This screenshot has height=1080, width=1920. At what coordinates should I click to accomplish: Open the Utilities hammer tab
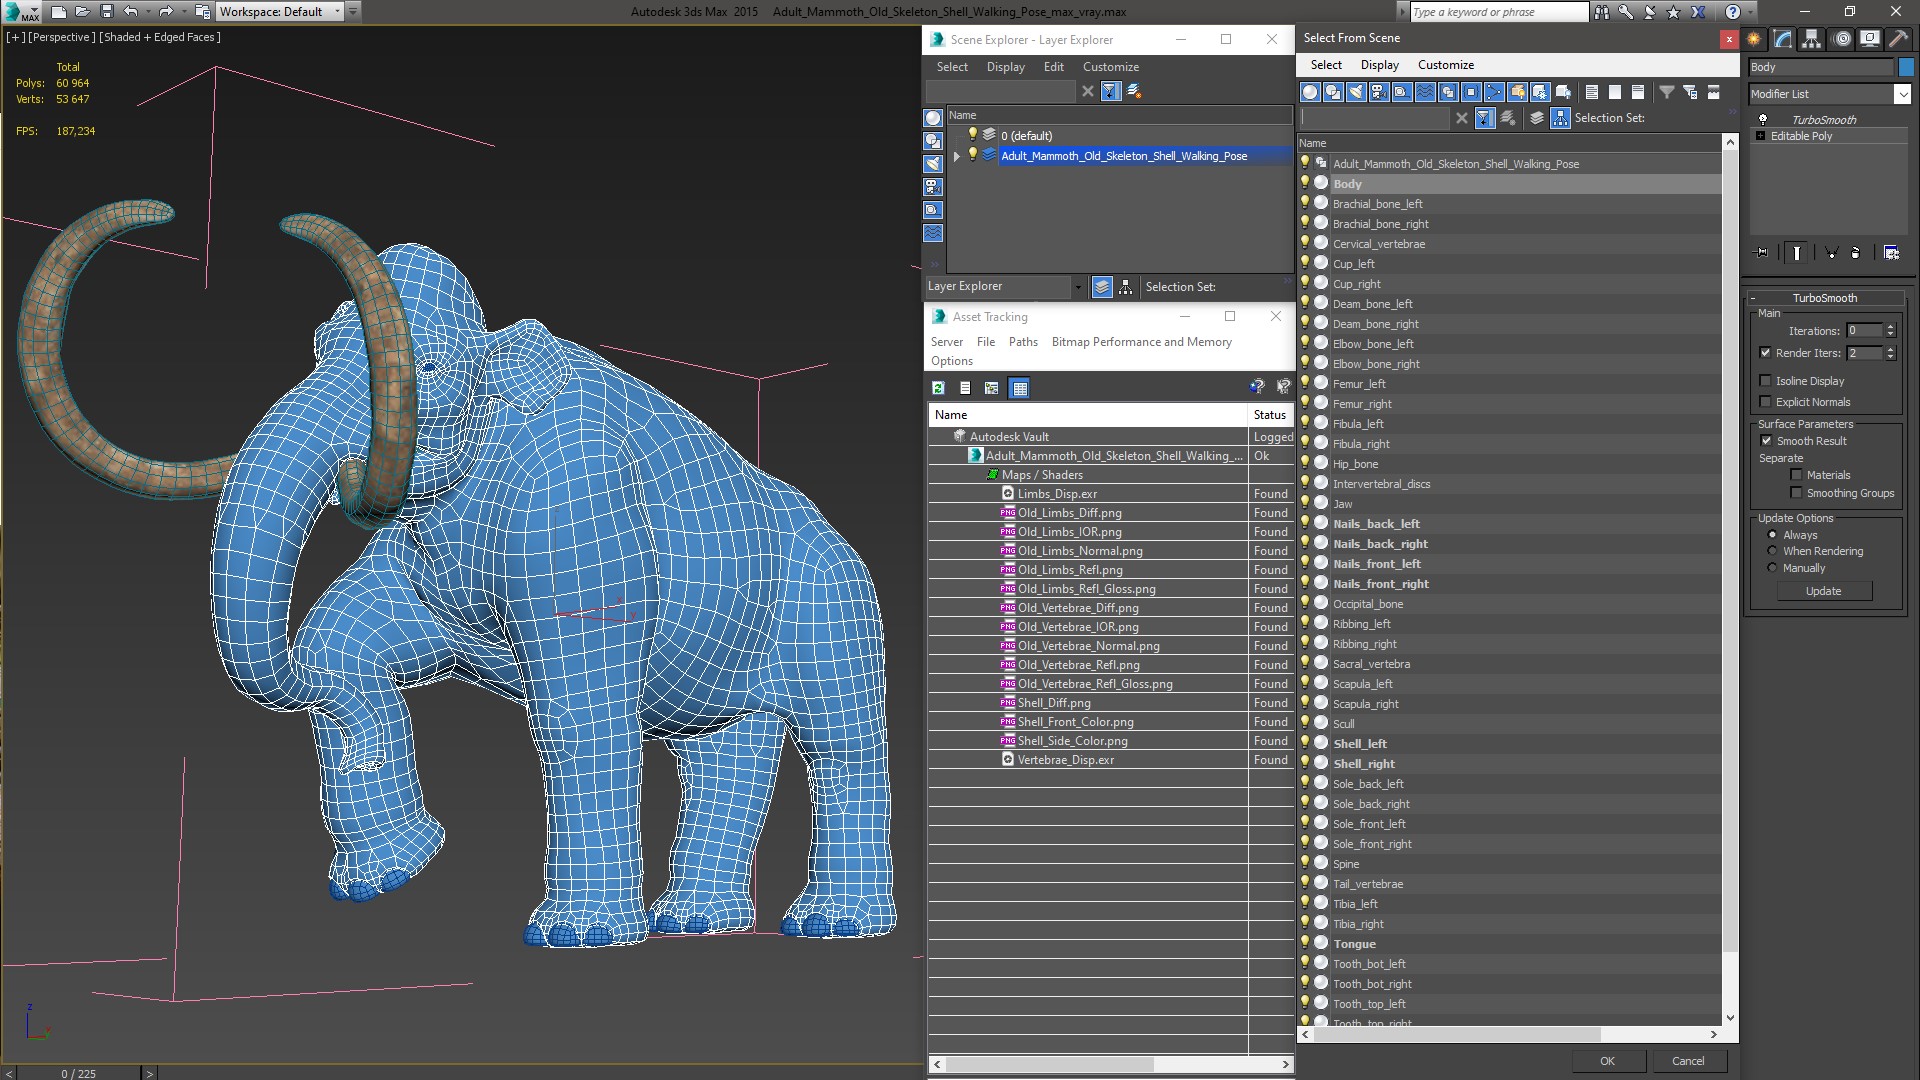click(x=1898, y=39)
